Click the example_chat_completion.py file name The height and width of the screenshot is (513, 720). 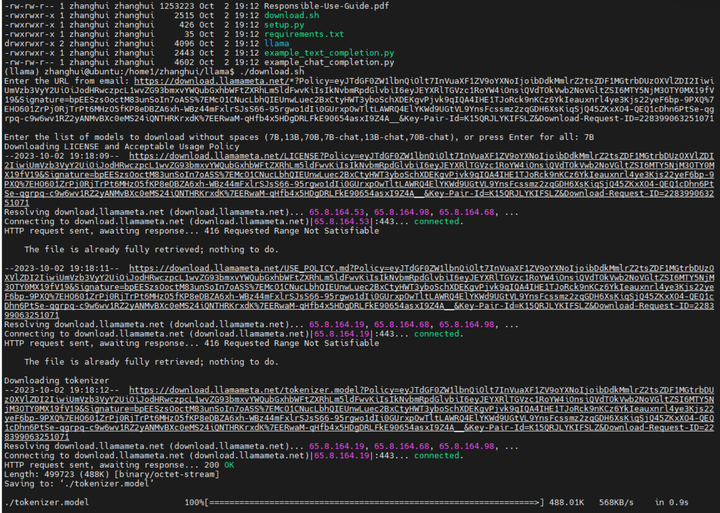(329, 62)
